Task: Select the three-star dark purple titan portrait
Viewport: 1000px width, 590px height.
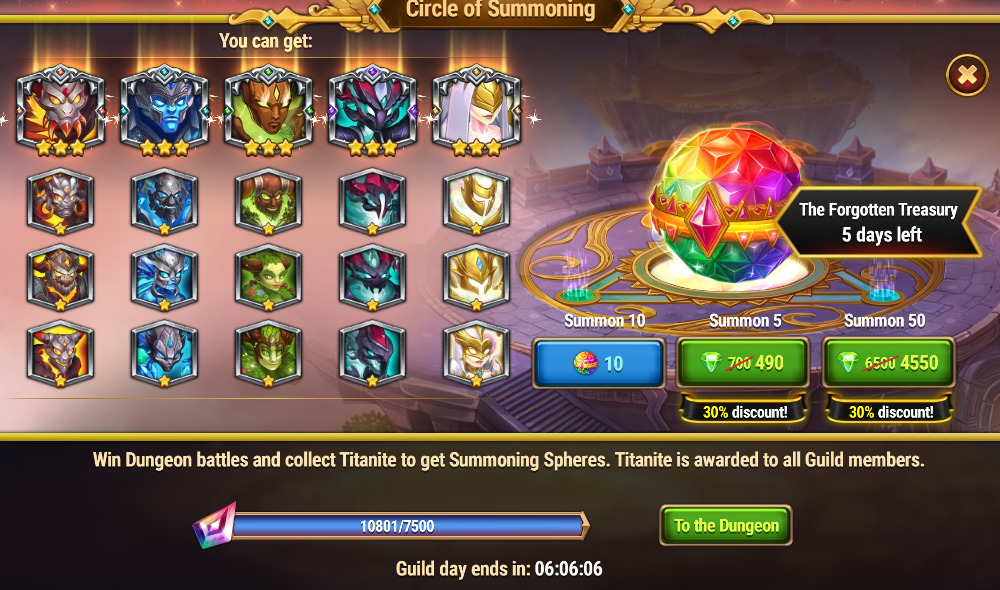Action: 372,110
